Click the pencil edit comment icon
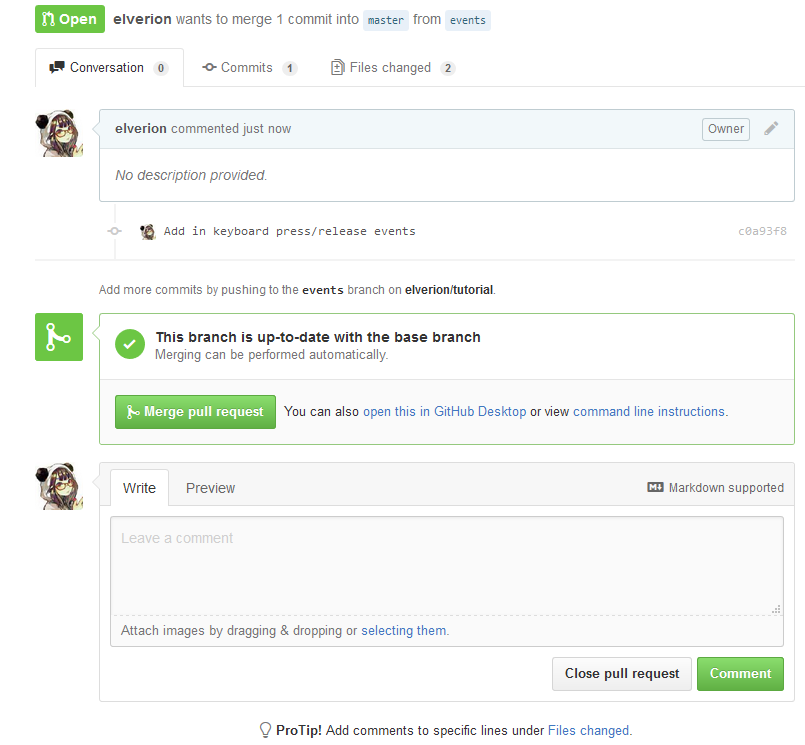The image size is (805, 745). [771, 129]
